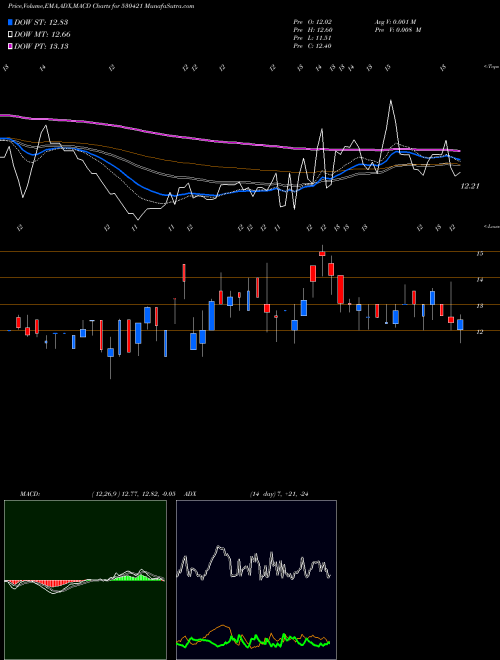This screenshot has width=500, height=660.
Task: Click the 15 price level label
Action: pyautogui.click(x=479, y=253)
